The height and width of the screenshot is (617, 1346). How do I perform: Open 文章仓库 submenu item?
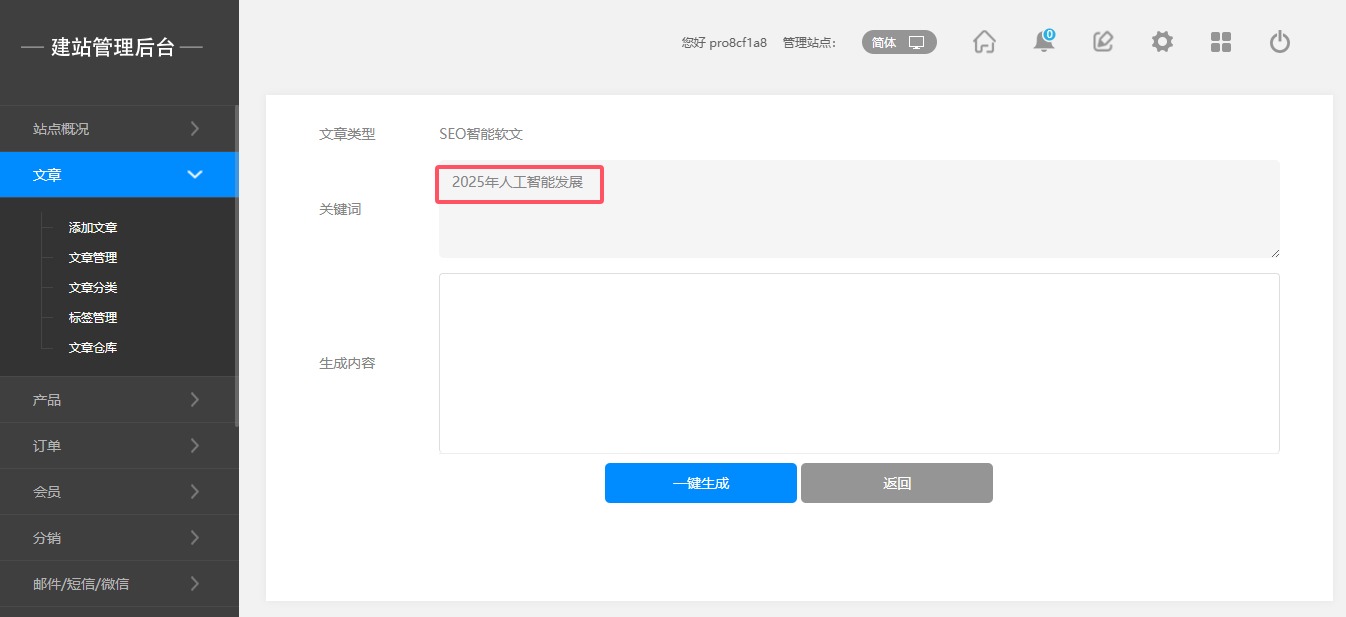click(93, 348)
